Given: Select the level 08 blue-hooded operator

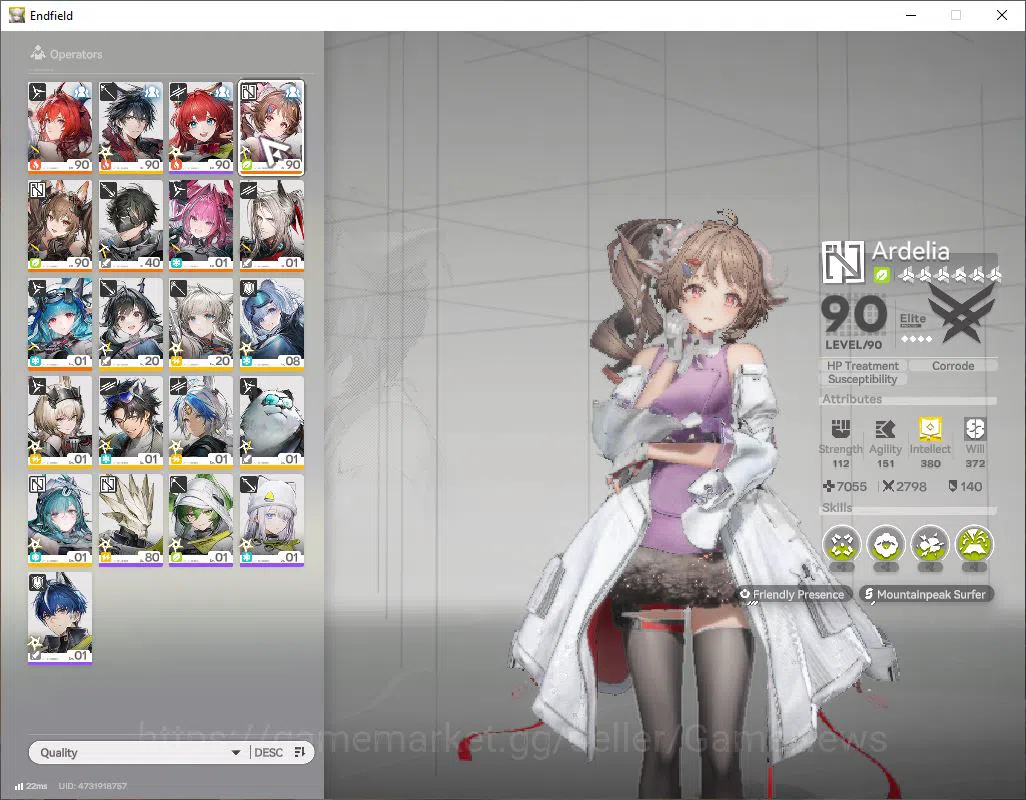Looking at the screenshot, I should click(x=272, y=323).
